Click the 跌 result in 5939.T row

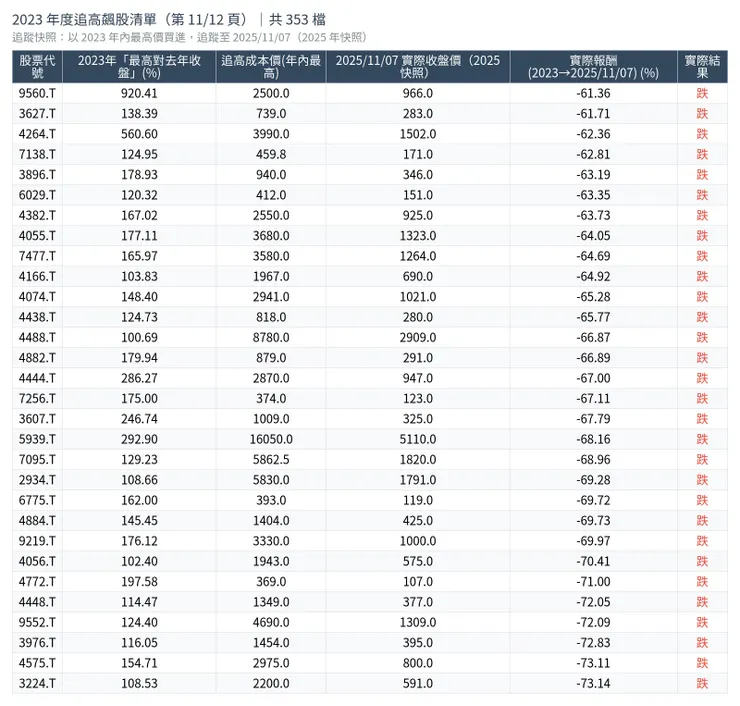click(x=702, y=439)
